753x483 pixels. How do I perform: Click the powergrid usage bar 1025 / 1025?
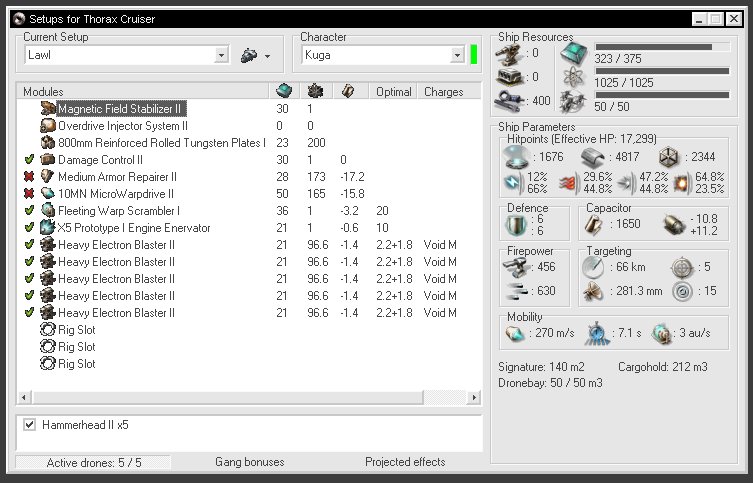662,71
